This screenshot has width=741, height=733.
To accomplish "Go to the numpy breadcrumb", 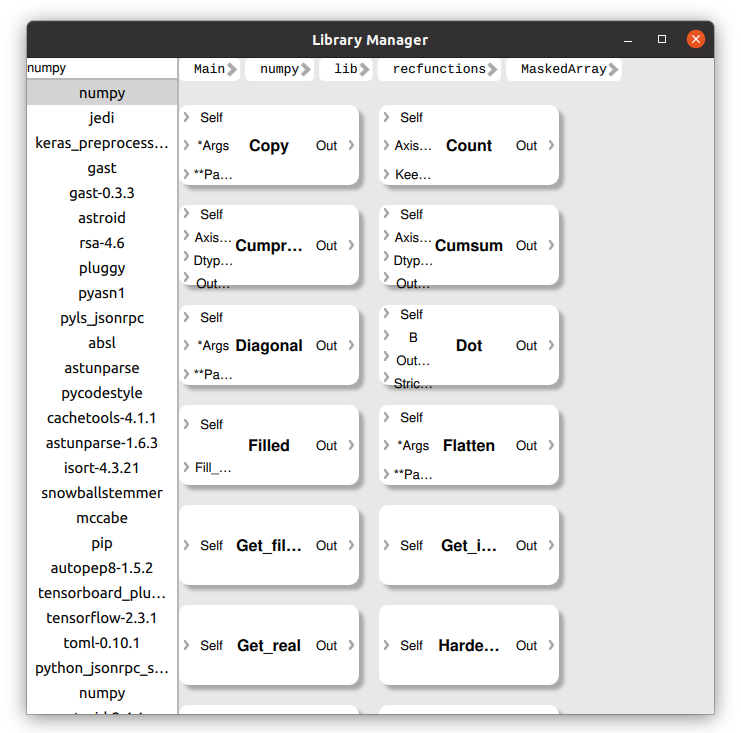I will pyautogui.click(x=279, y=69).
